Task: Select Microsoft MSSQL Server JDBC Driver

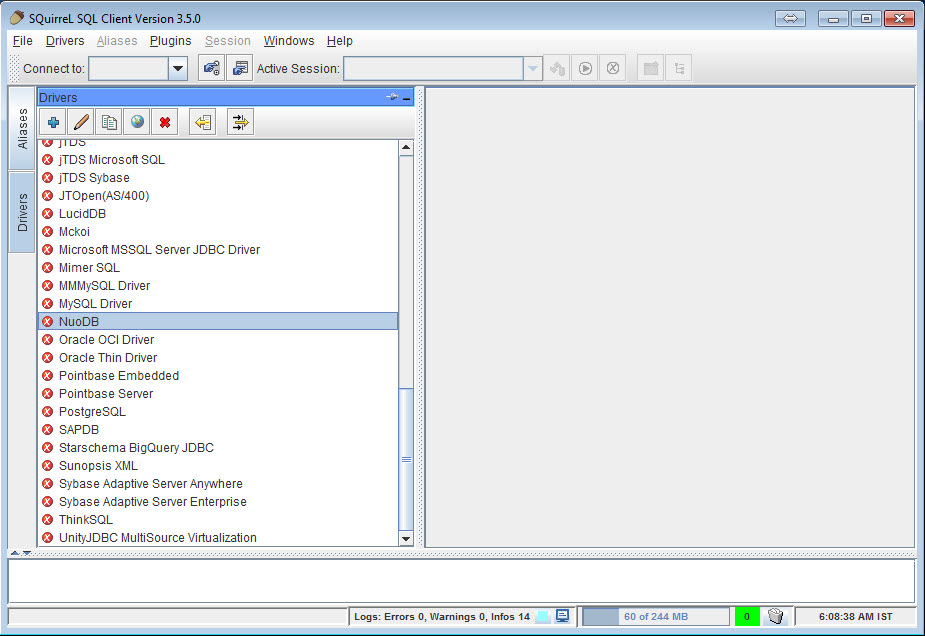Action: coord(218,250)
